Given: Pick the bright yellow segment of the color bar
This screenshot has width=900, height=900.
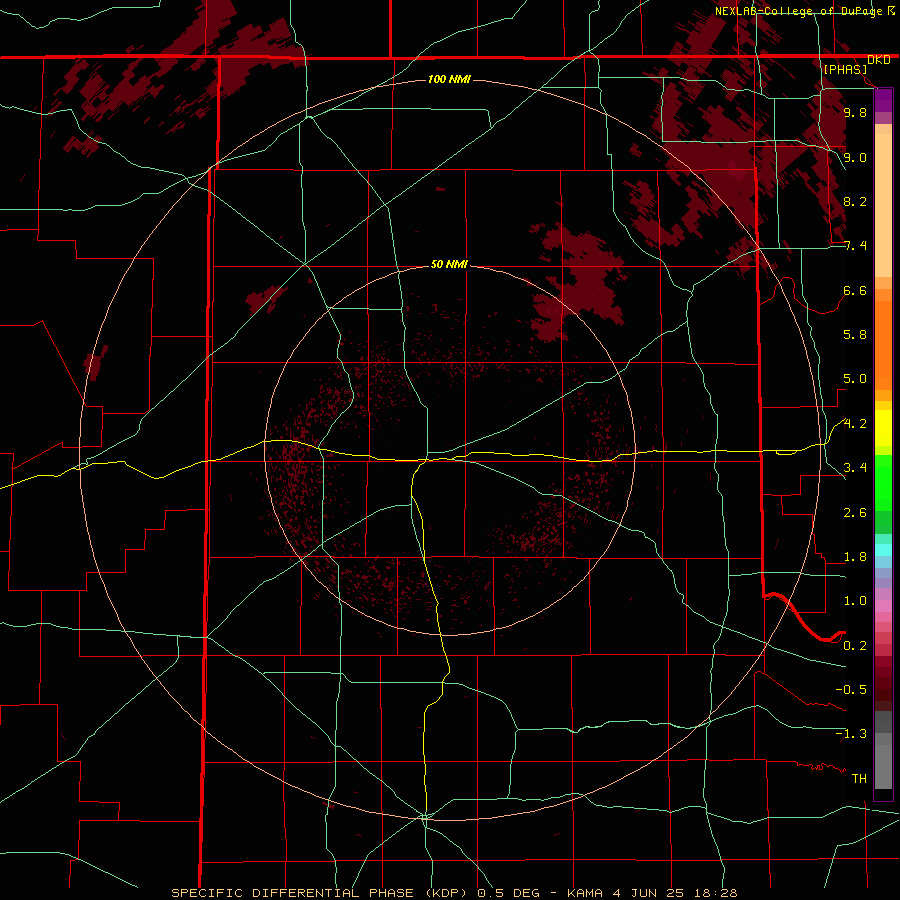Looking at the screenshot, I should (x=883, y=428).
